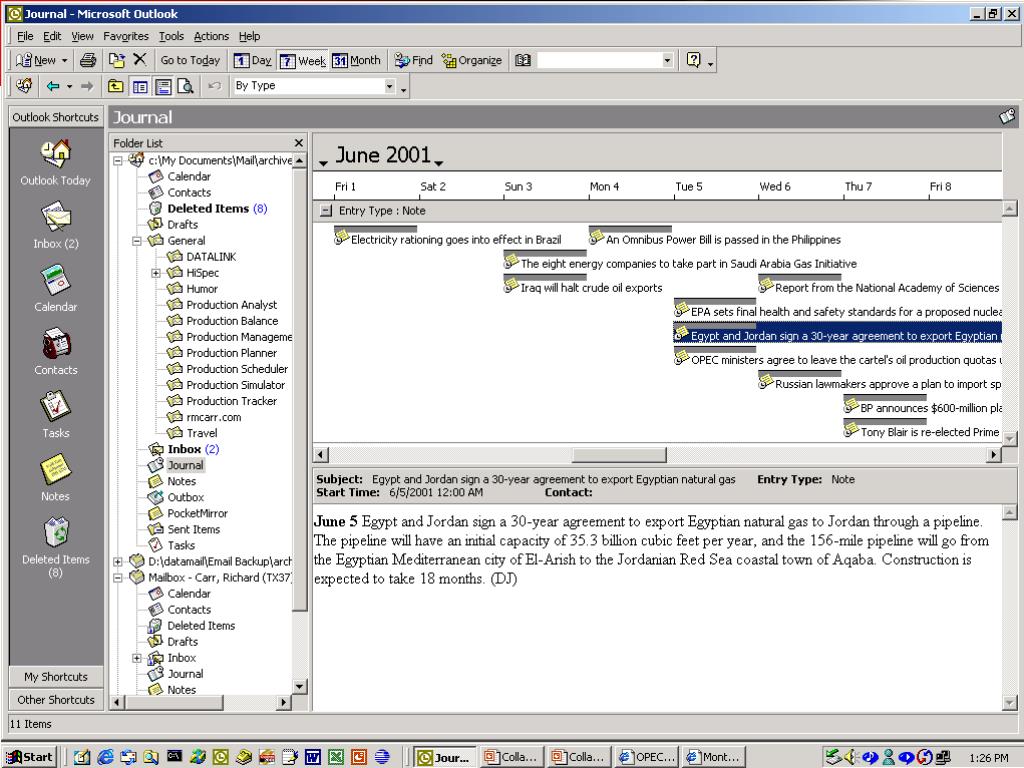Click the Folder List vertical scrollbar thumb
The image size is (1024, 768).
pyautogui.click(x=300, y=389)
